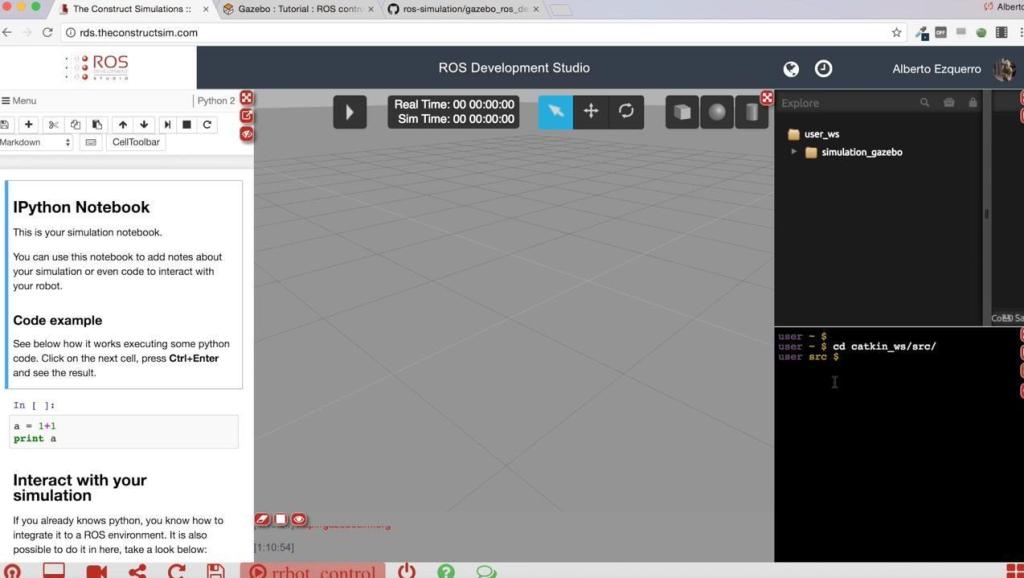Open the CellToolbar dropdown

click(136, 142)
